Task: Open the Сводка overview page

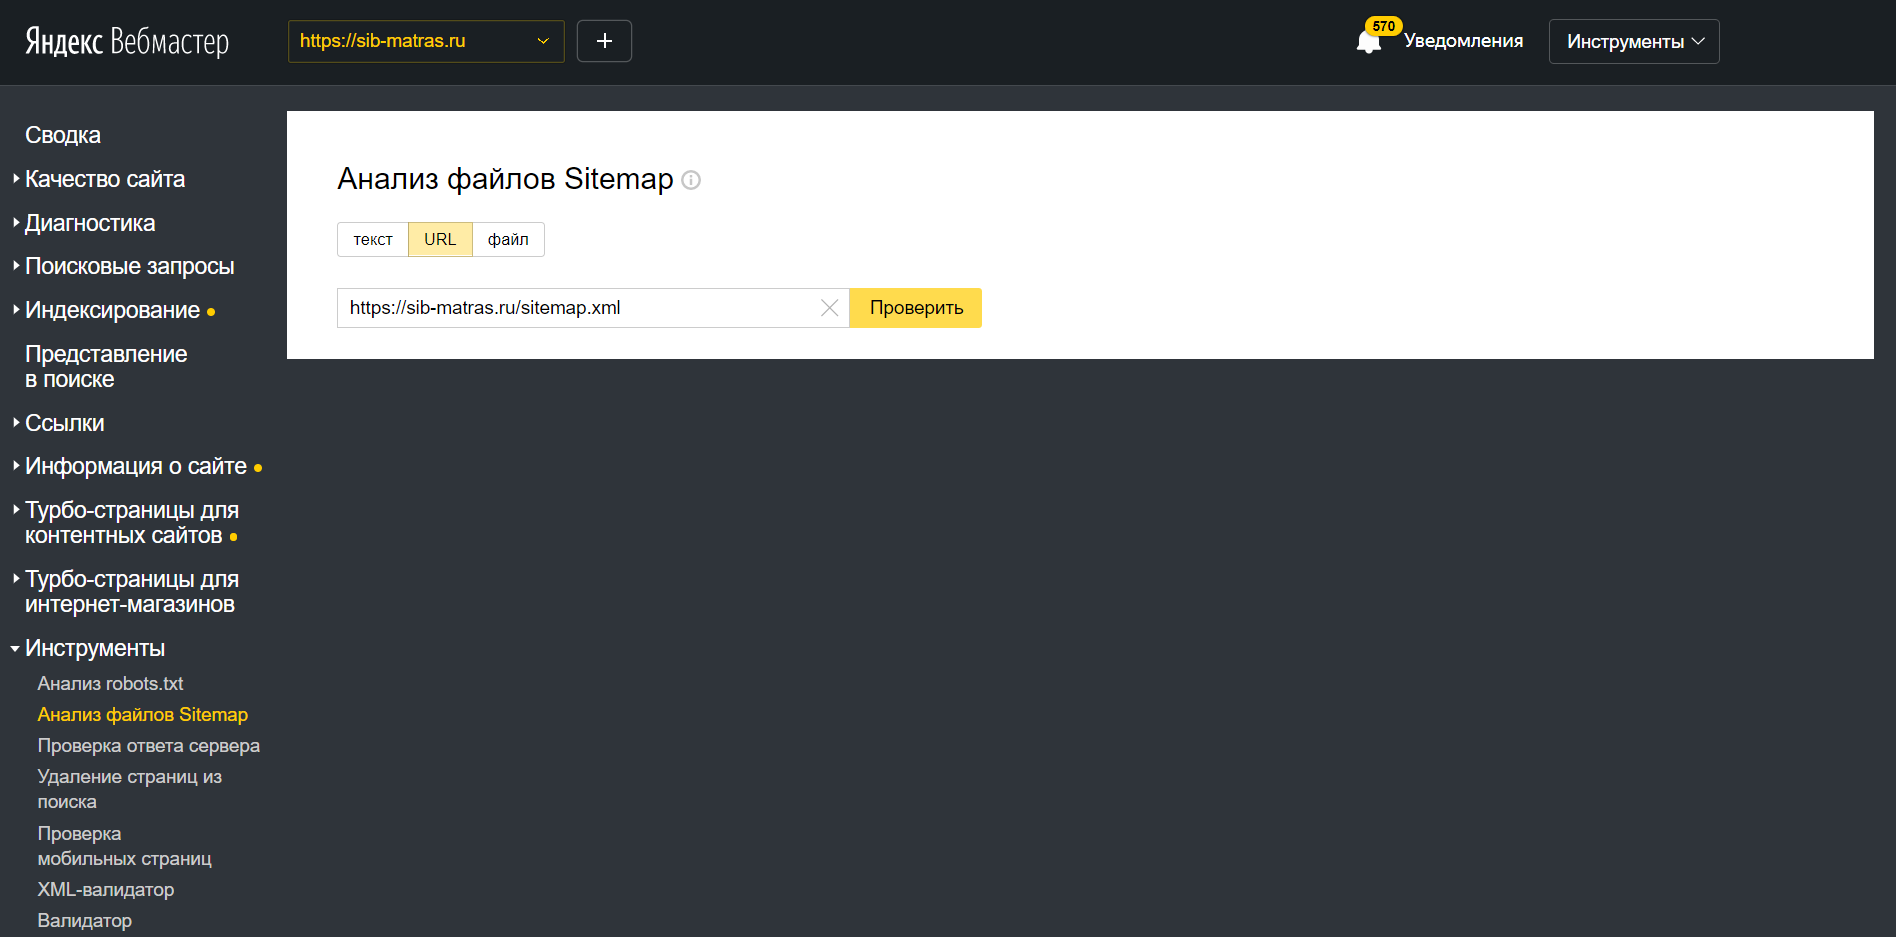Action: (62, 135)
